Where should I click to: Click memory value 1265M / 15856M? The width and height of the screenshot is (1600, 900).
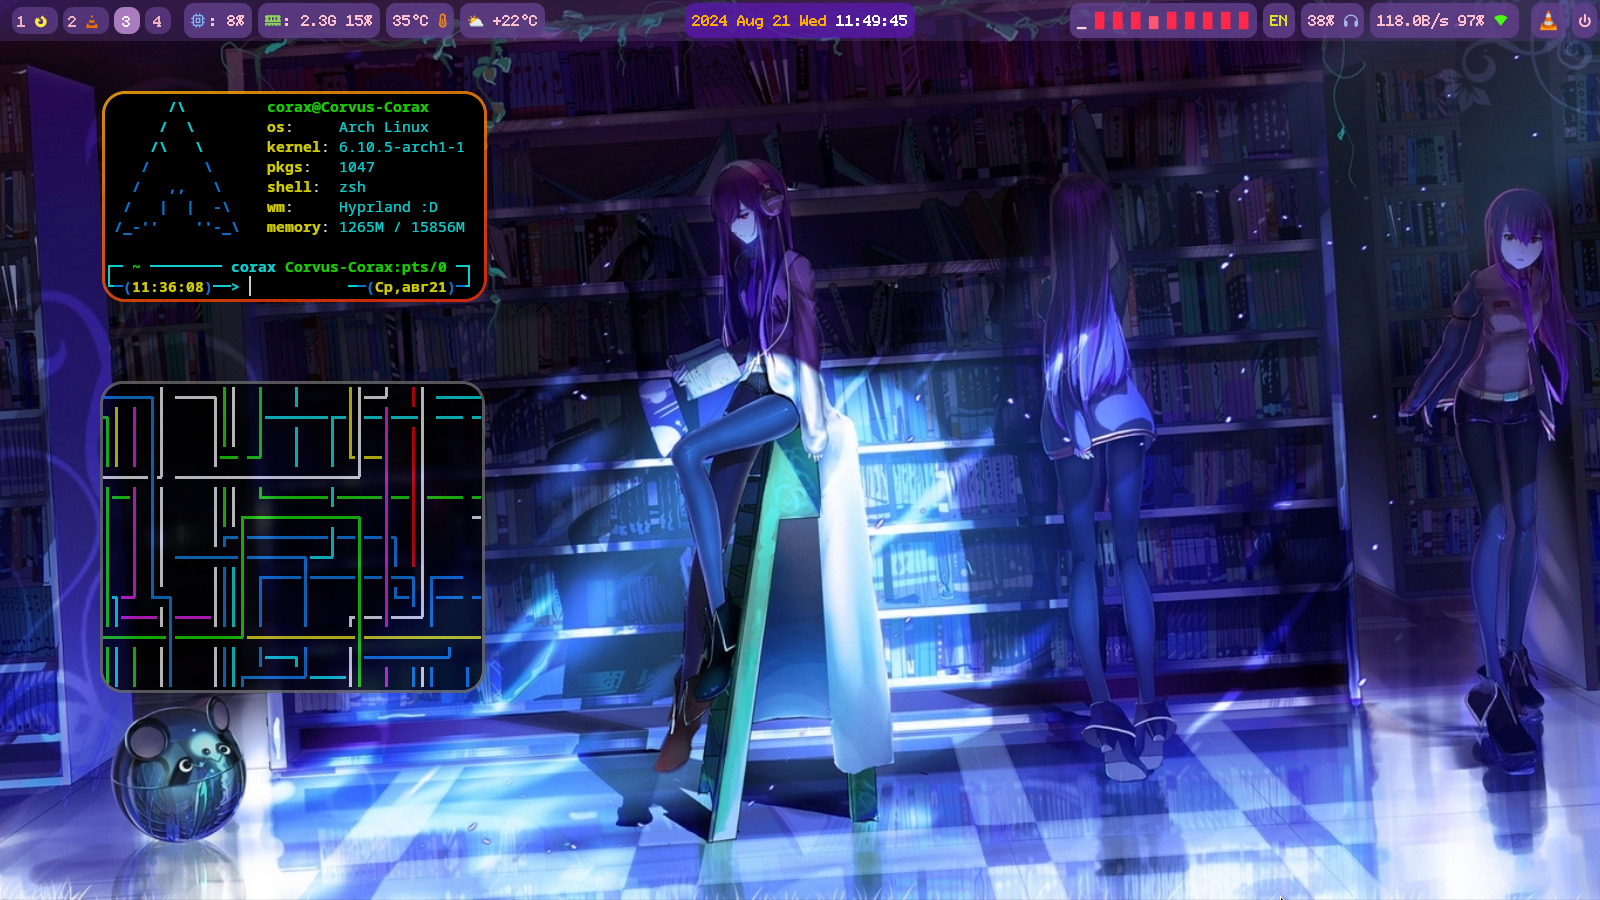point(401,227)
